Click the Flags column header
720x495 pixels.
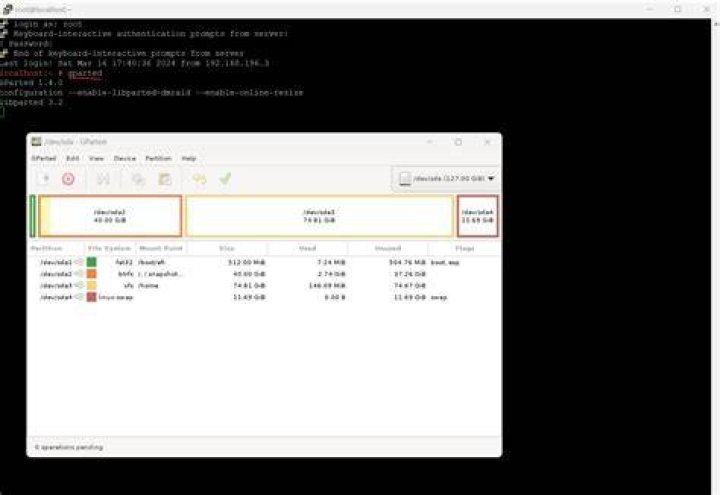(x=464, y=248)
